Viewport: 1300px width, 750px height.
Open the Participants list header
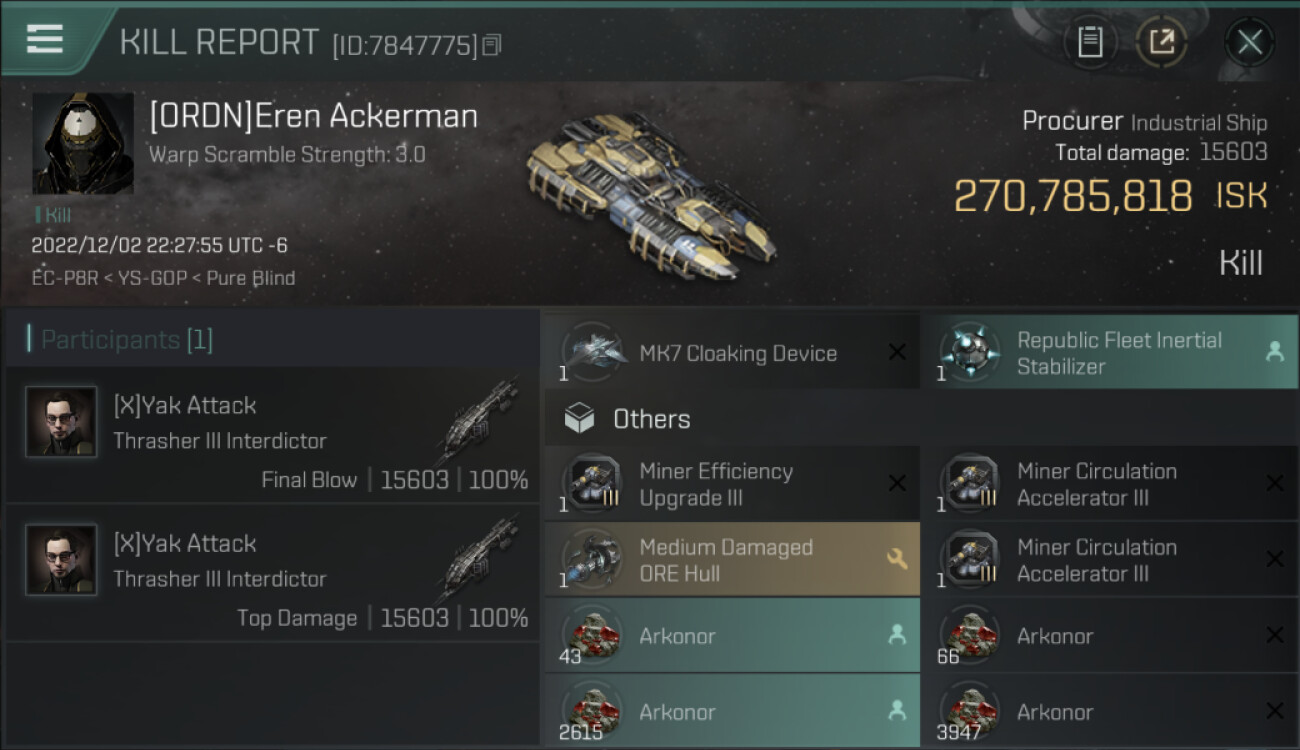[126, 340]
